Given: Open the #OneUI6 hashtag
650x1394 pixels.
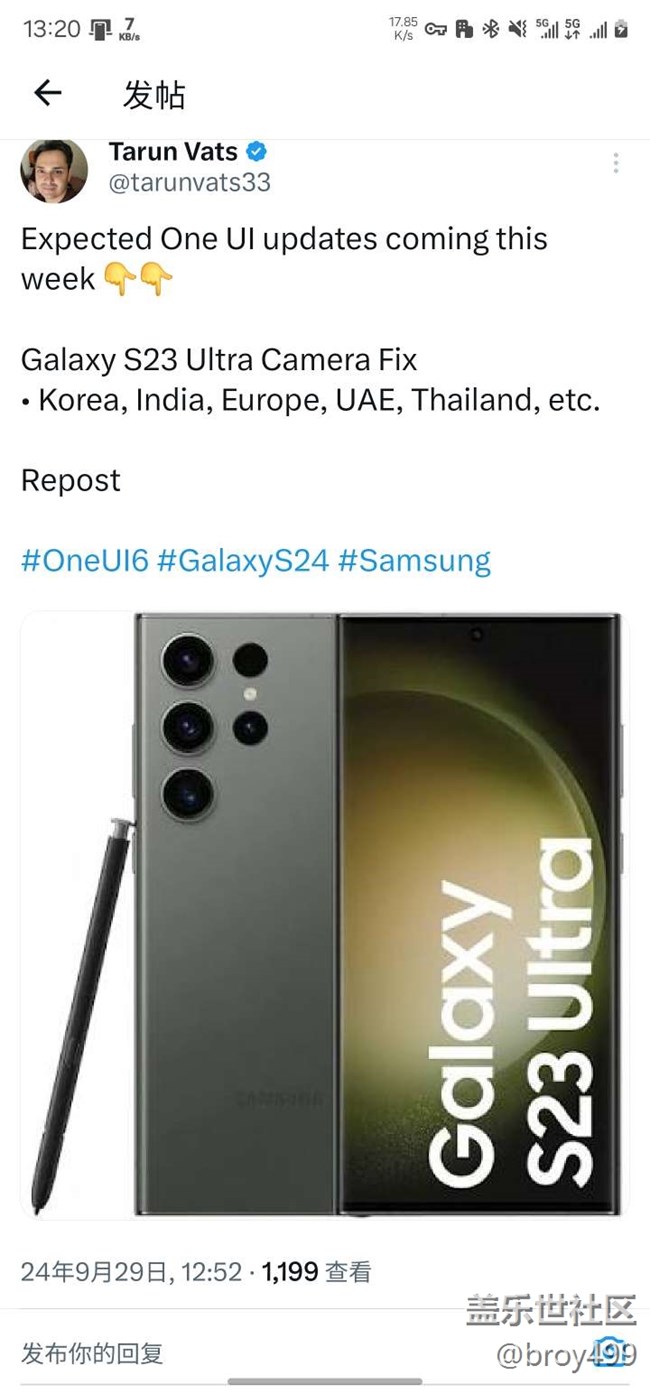Looking at the screenshot, I should click(x=85, y=560).
